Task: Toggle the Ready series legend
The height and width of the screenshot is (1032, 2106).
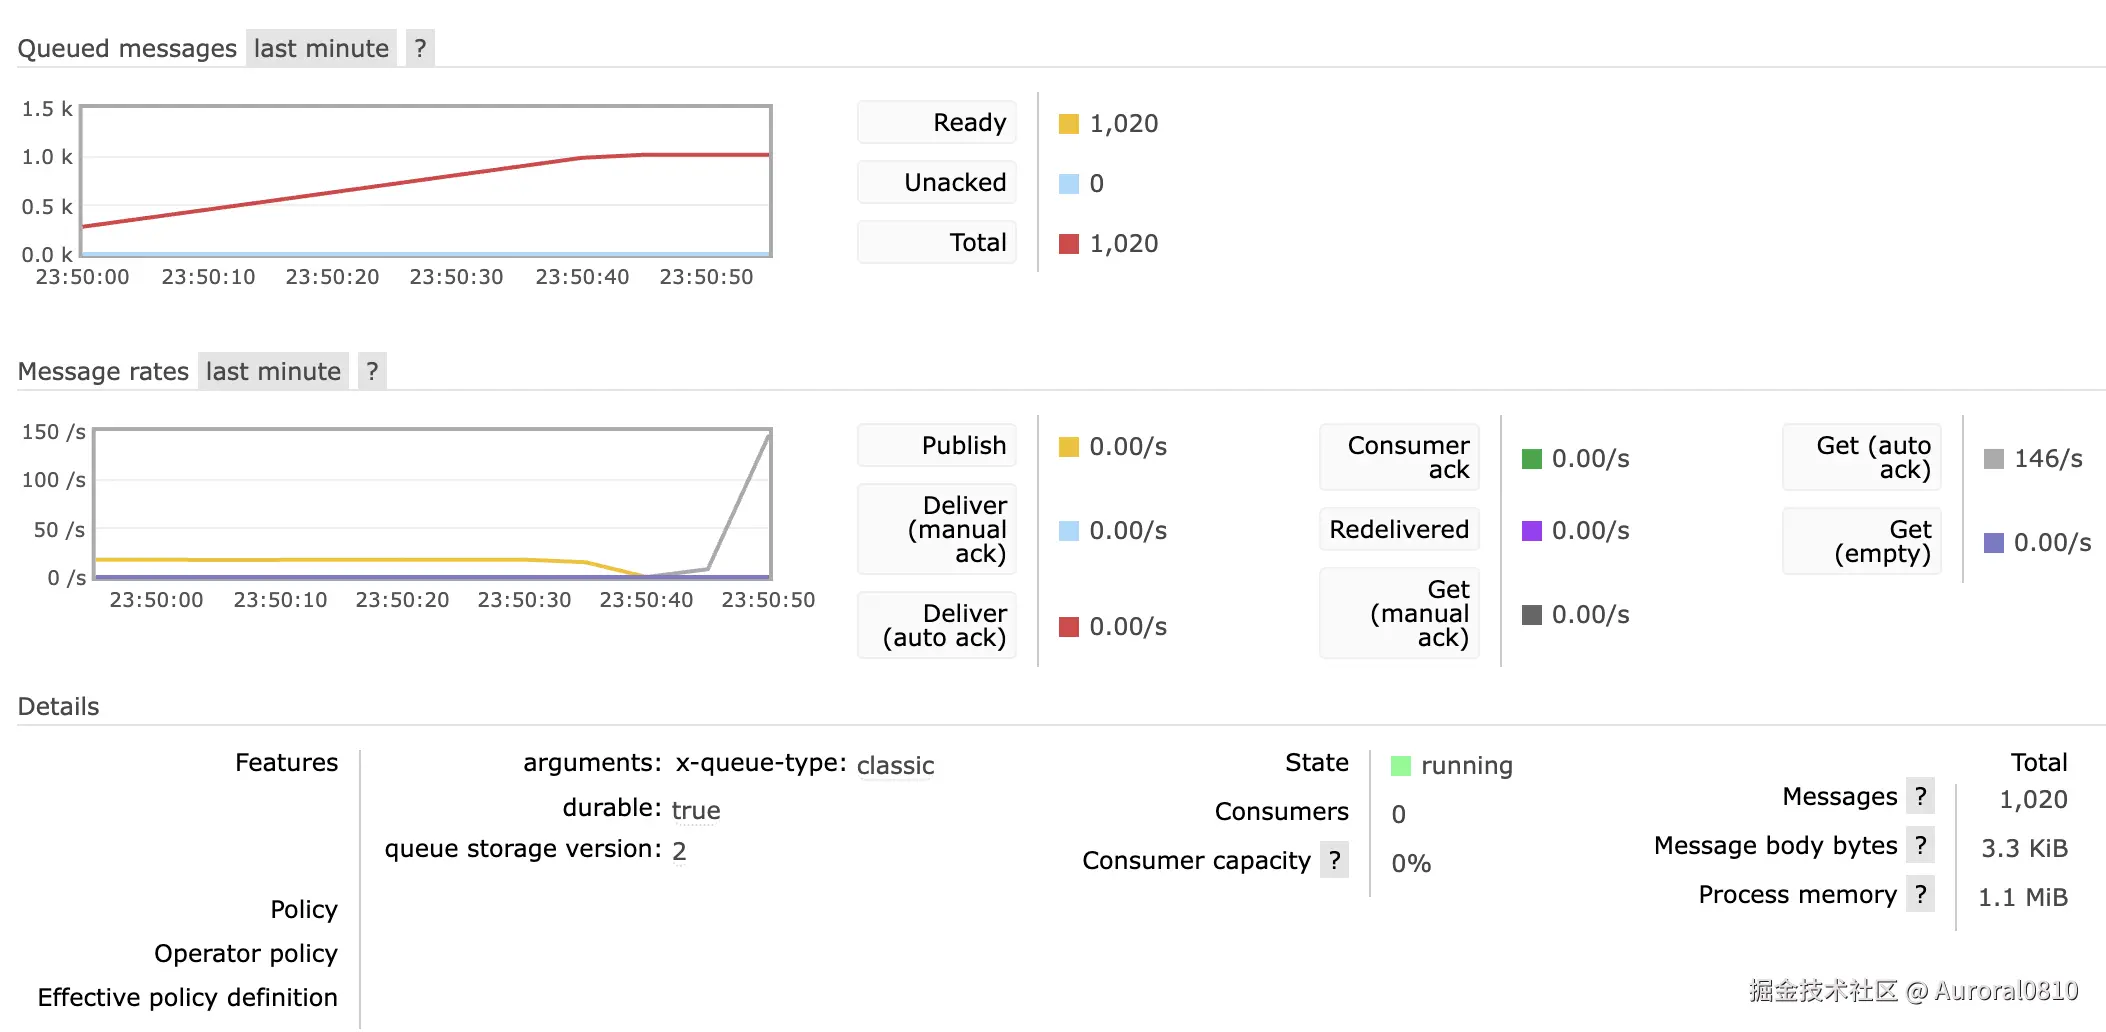Action: click(x=937, y=123)
